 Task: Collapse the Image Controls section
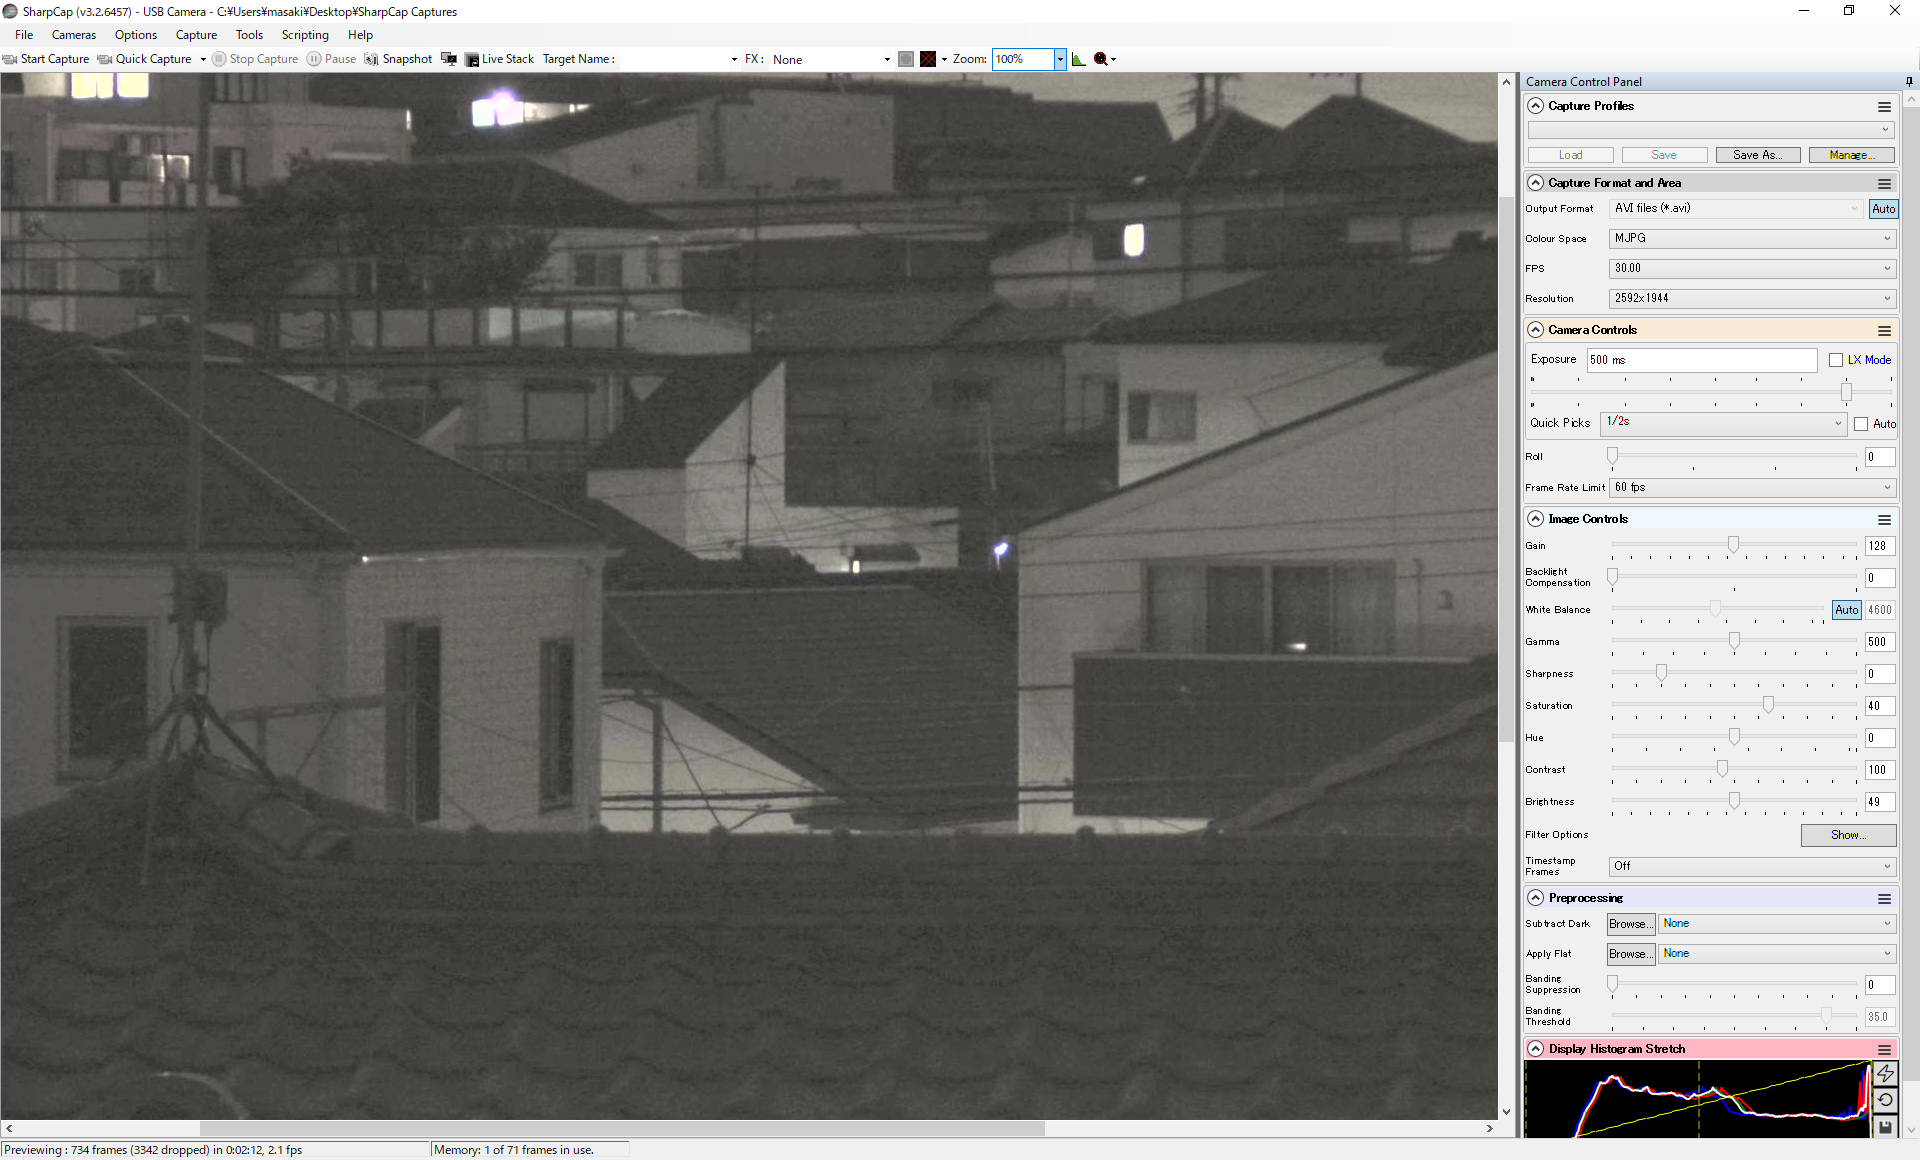click(x=1536, y=519)
